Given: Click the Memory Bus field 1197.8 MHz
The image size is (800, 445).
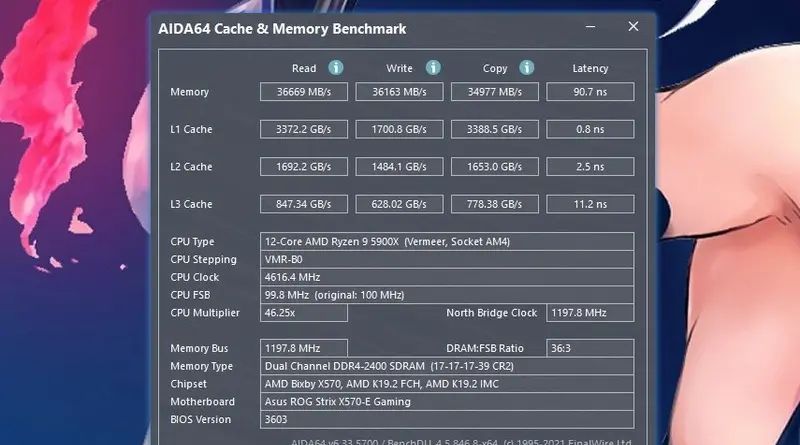Looking at the screenshot, I should (x=304, y=348).
